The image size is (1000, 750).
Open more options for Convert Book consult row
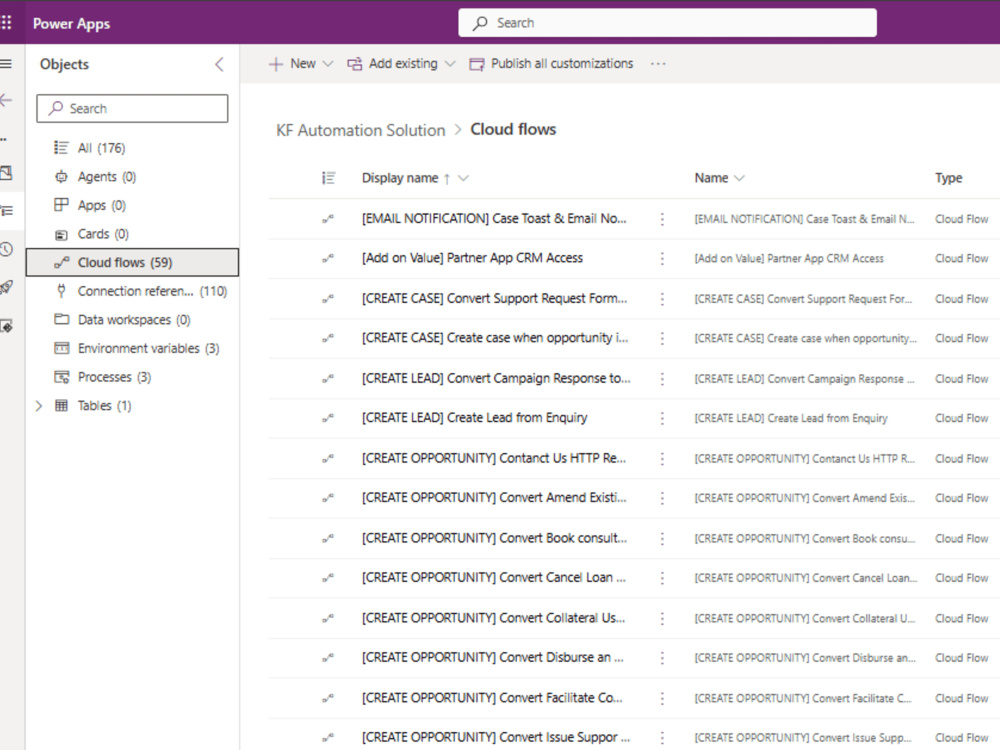click(x=662, y=539)
